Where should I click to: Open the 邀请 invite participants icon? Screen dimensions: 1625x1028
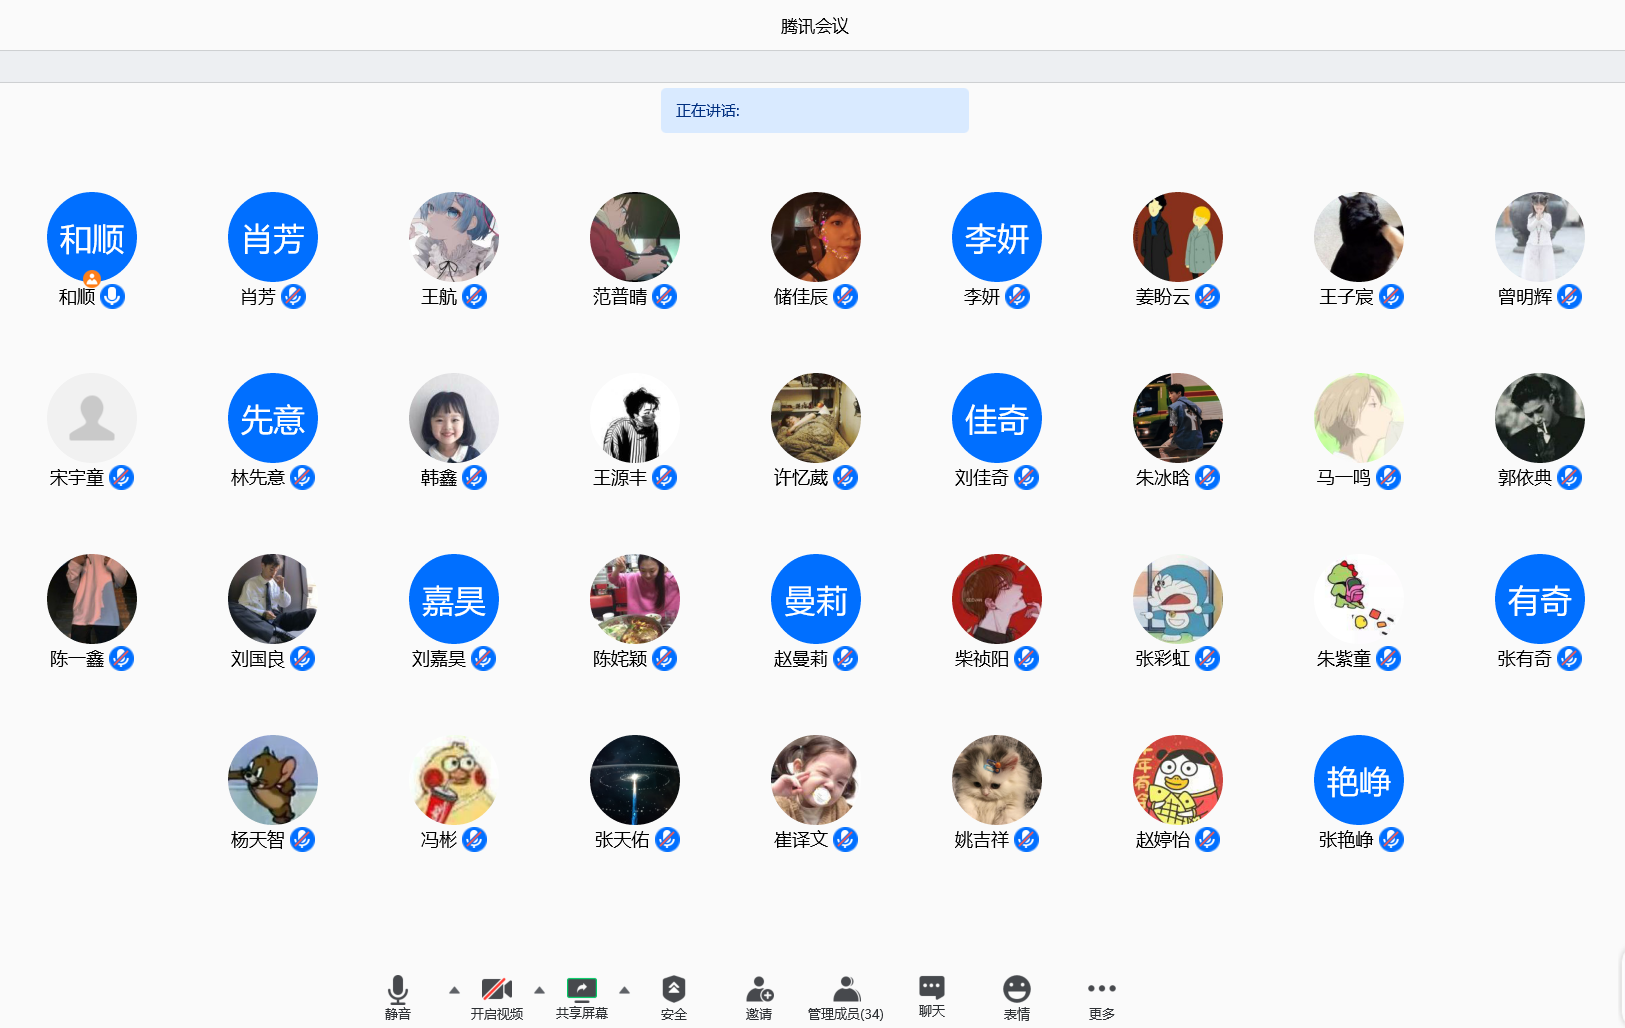[758, 990]
